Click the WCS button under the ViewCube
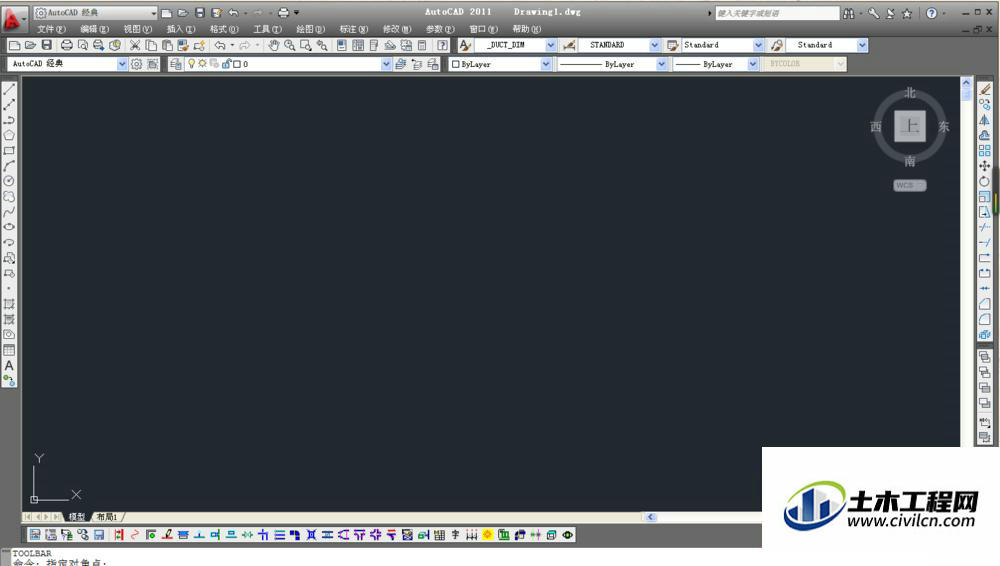Viewport: 1000px width, 566px height. 909,186
